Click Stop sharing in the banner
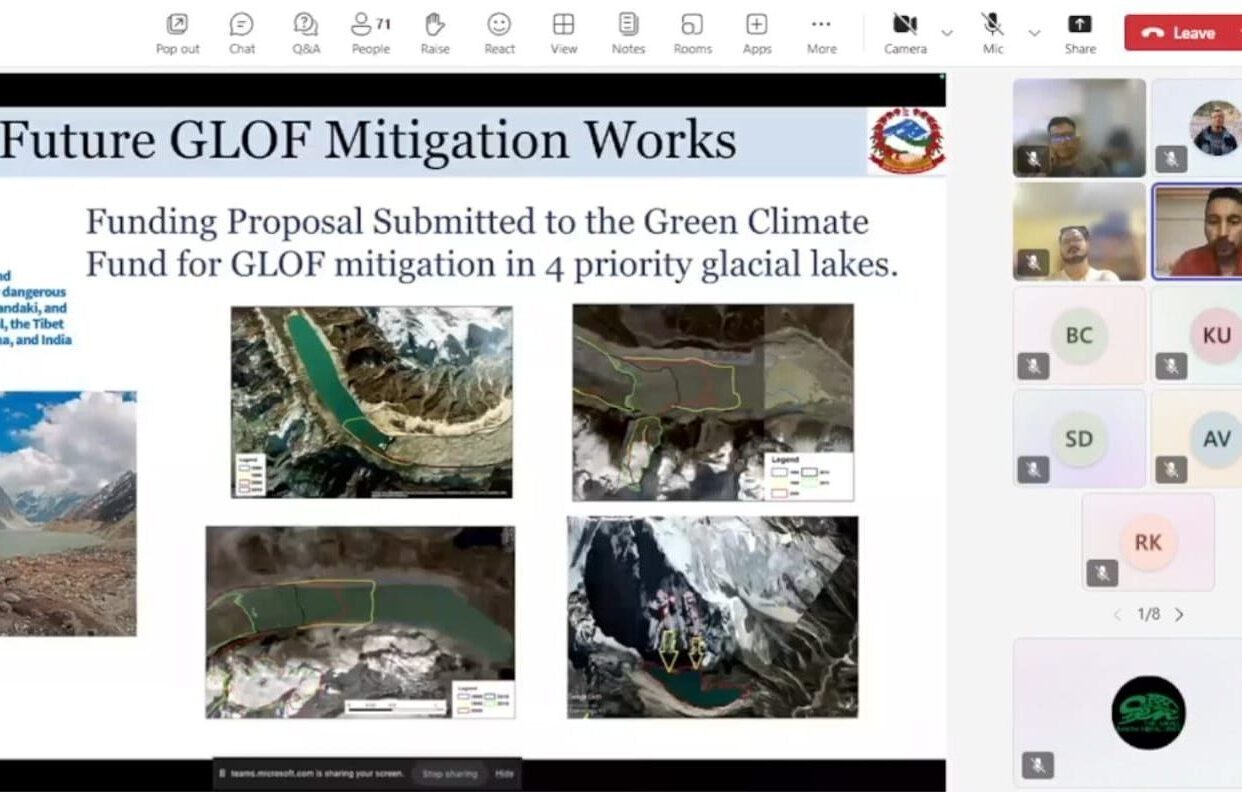1242x792 pixels. (x=449, y=774)
